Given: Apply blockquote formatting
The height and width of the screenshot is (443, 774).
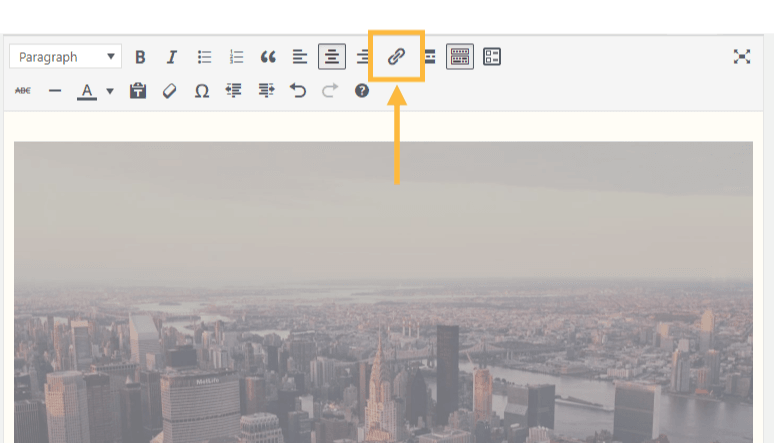Looking at the screenshot, I should pyautogui.click(x=268, y=57).
